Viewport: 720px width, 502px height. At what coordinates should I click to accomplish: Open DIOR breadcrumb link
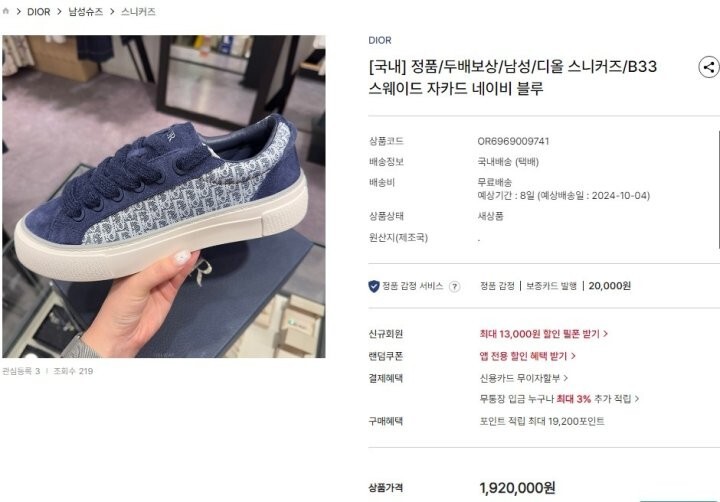(x=39, y=12)
